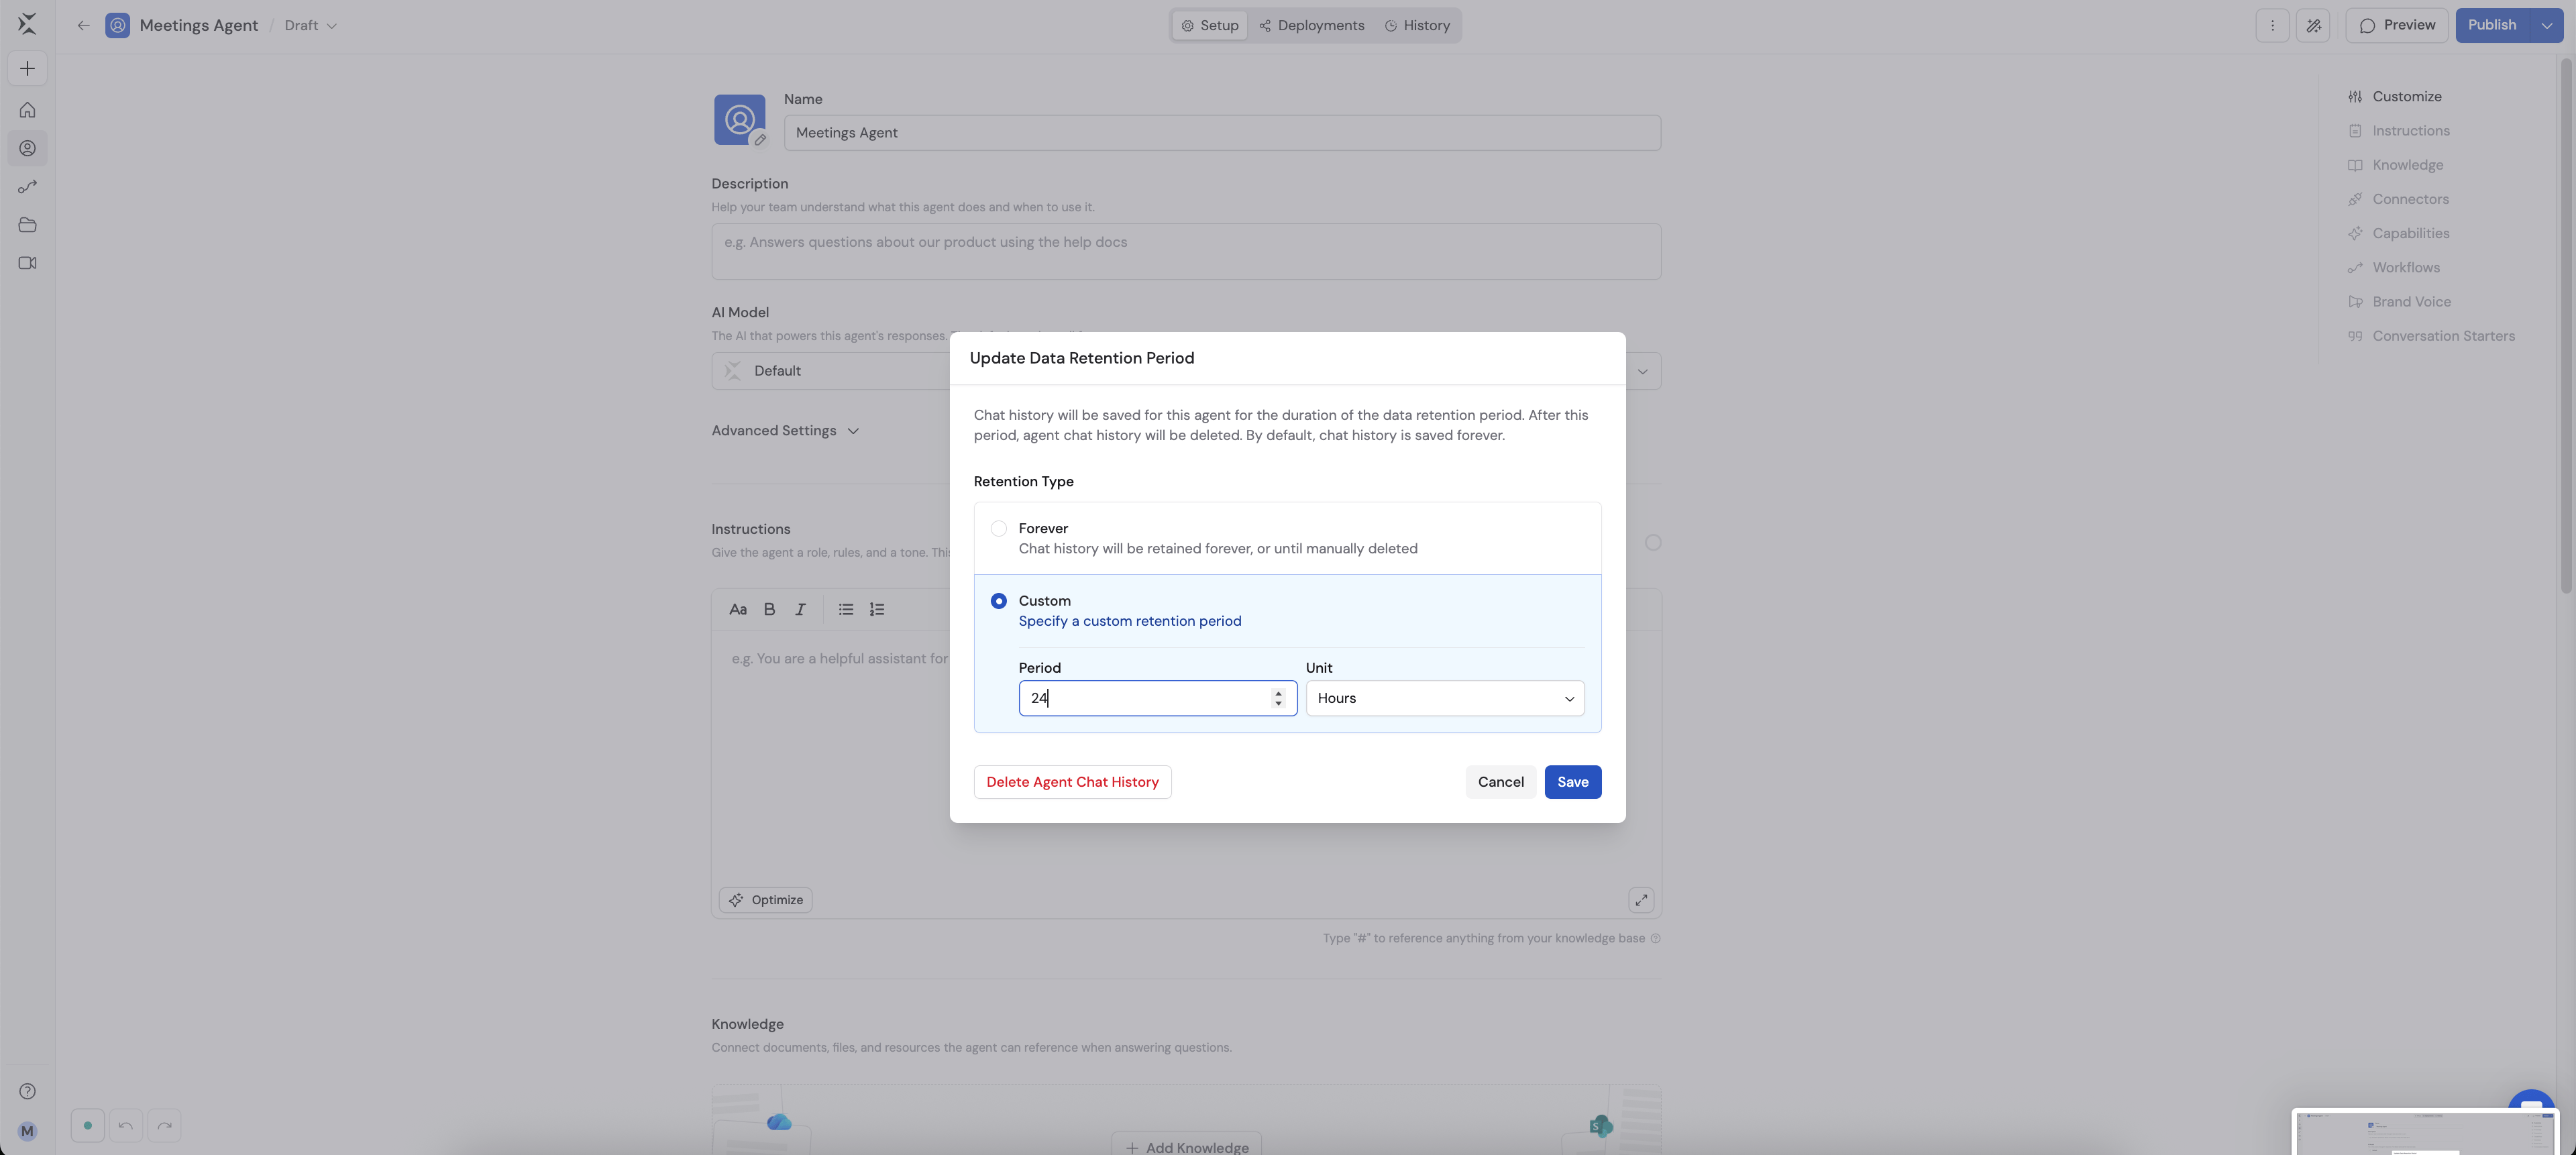Open the Publish dropdown arrow
The width and height of the screenshot is (2576, 1155).
click(x=2547, y=25)
